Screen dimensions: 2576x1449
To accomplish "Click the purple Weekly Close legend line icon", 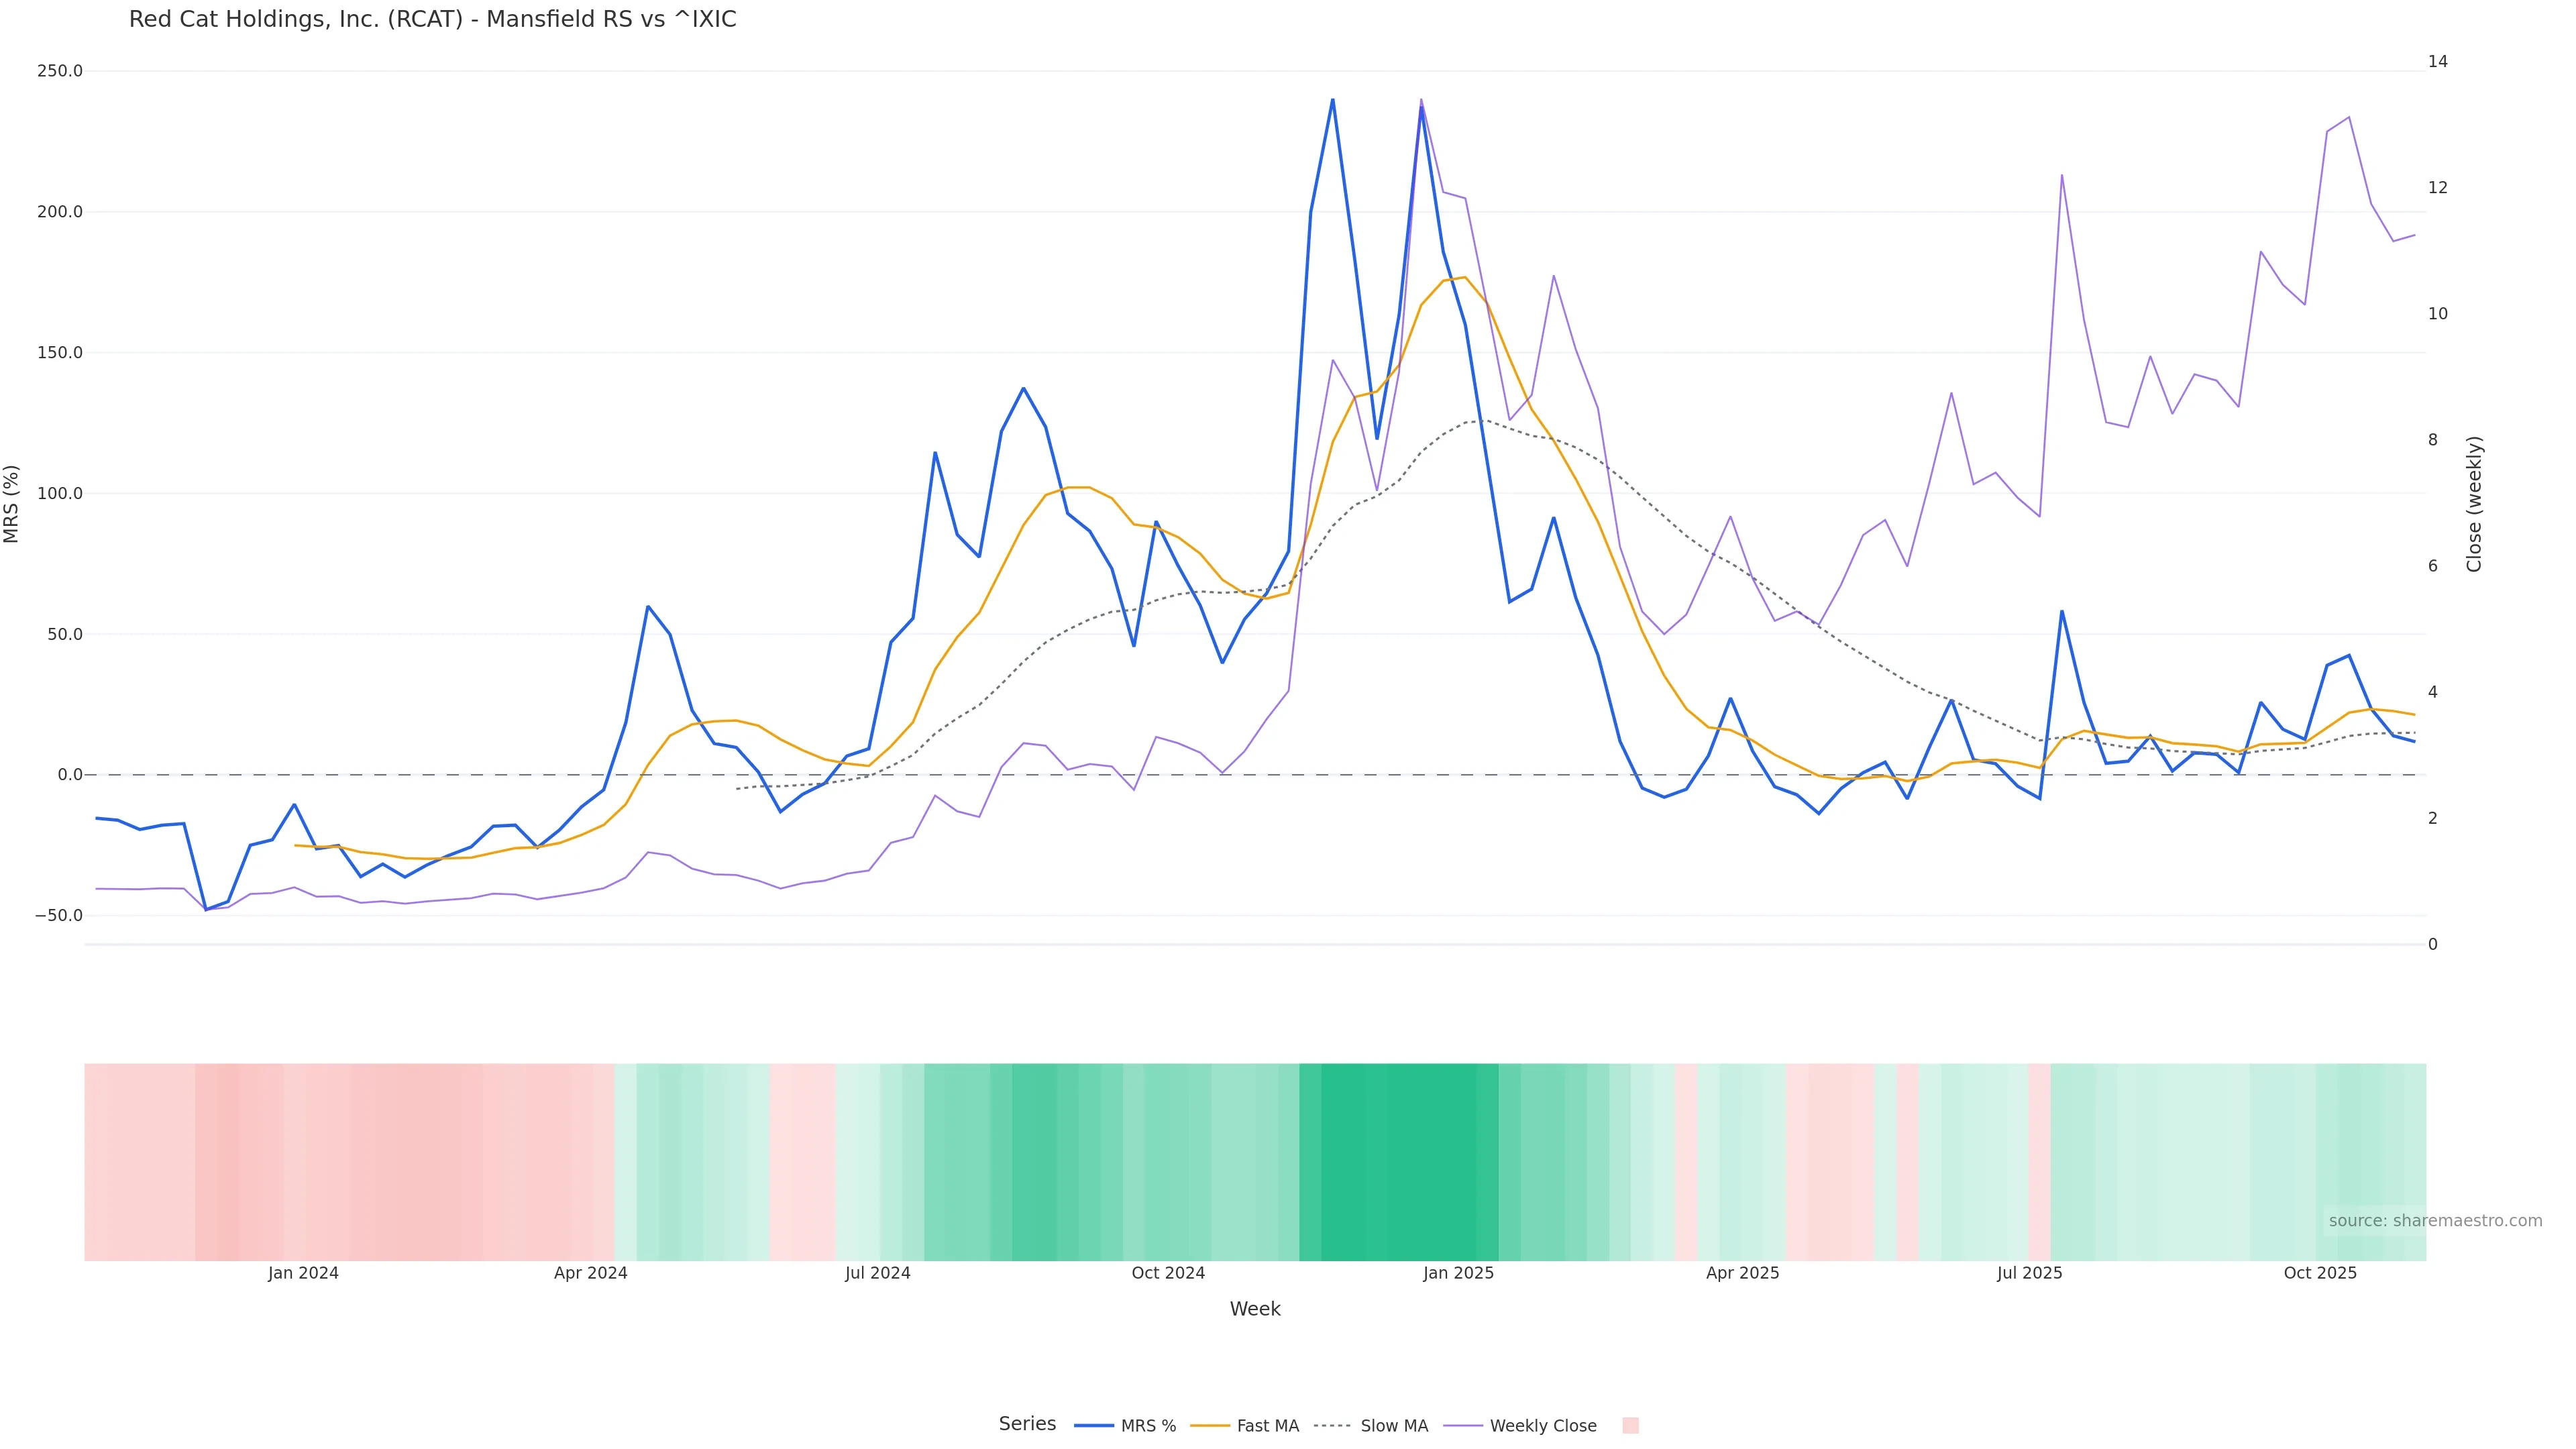I will [1463, 1426].
